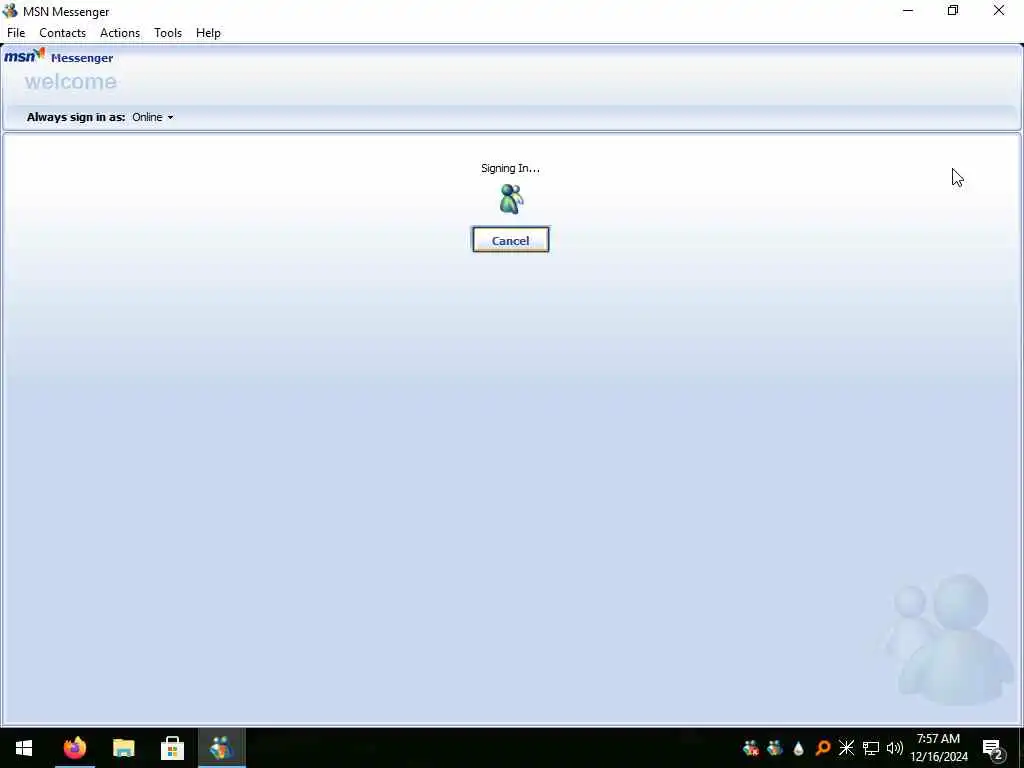
Task: Click the white asterisk tray icon
Action: tap(846, 748)
